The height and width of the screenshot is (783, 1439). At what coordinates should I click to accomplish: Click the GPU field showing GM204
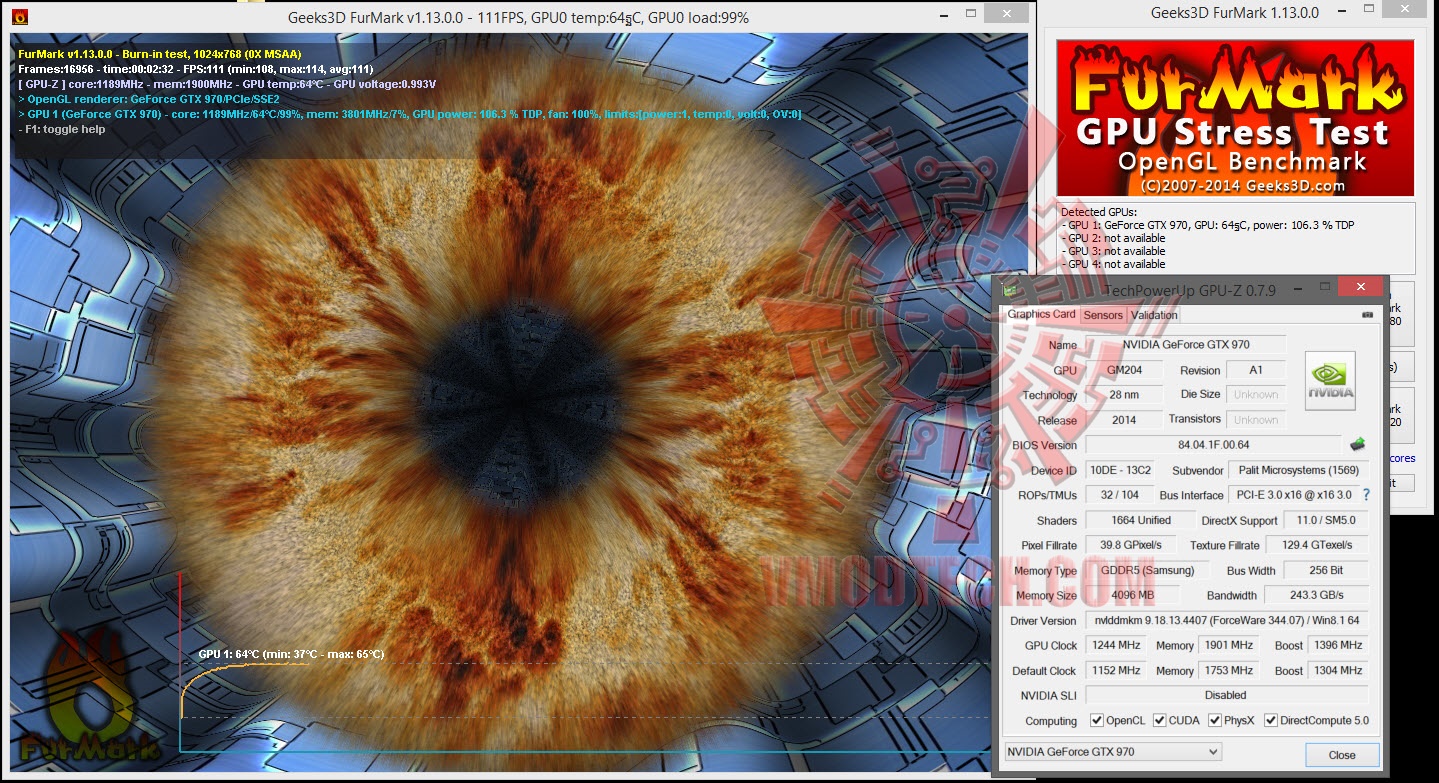click(x=1124, y=370)
